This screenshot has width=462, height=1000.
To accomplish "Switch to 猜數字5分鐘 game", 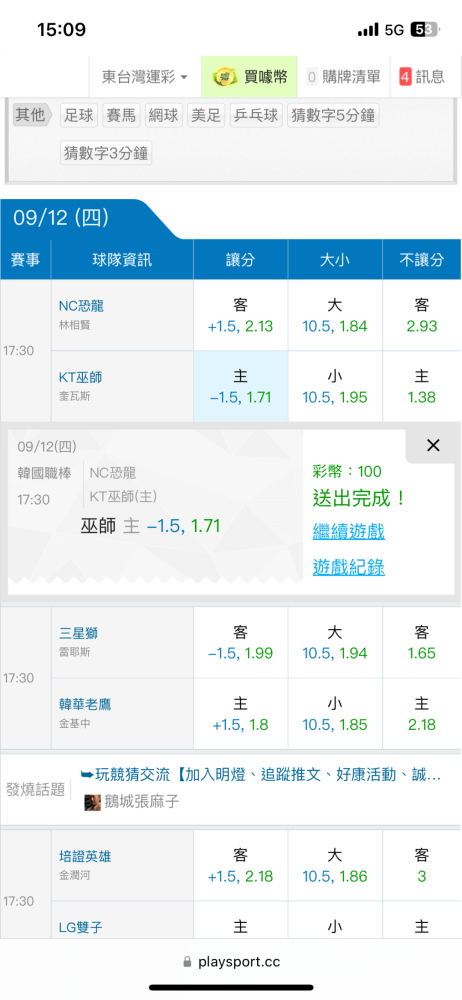I will [332, 115].
